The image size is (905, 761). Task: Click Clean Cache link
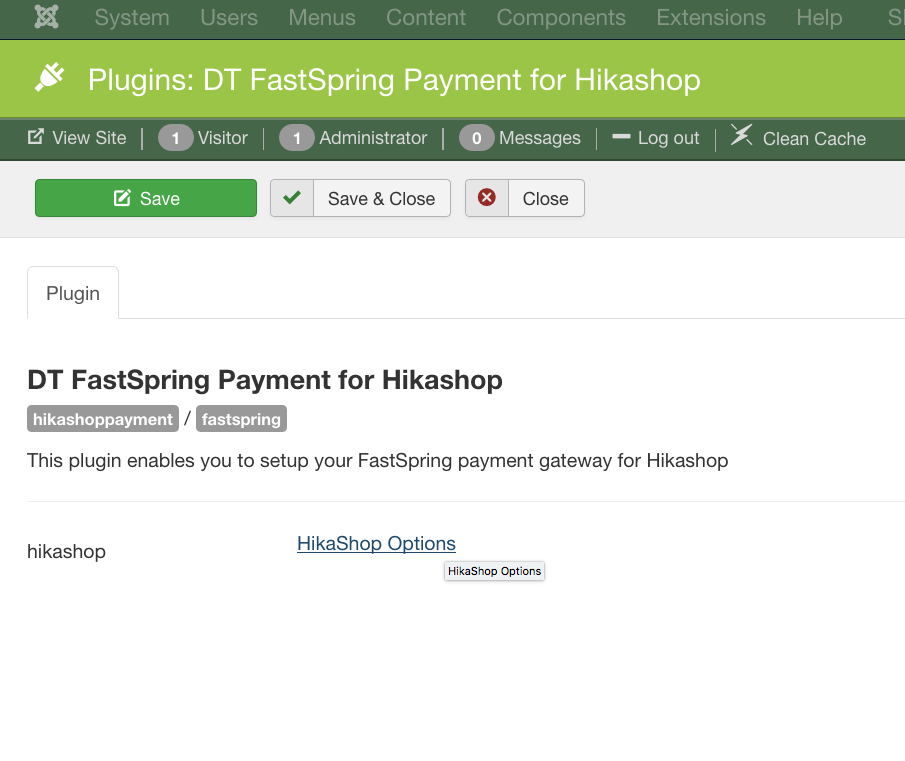[814, 138]
